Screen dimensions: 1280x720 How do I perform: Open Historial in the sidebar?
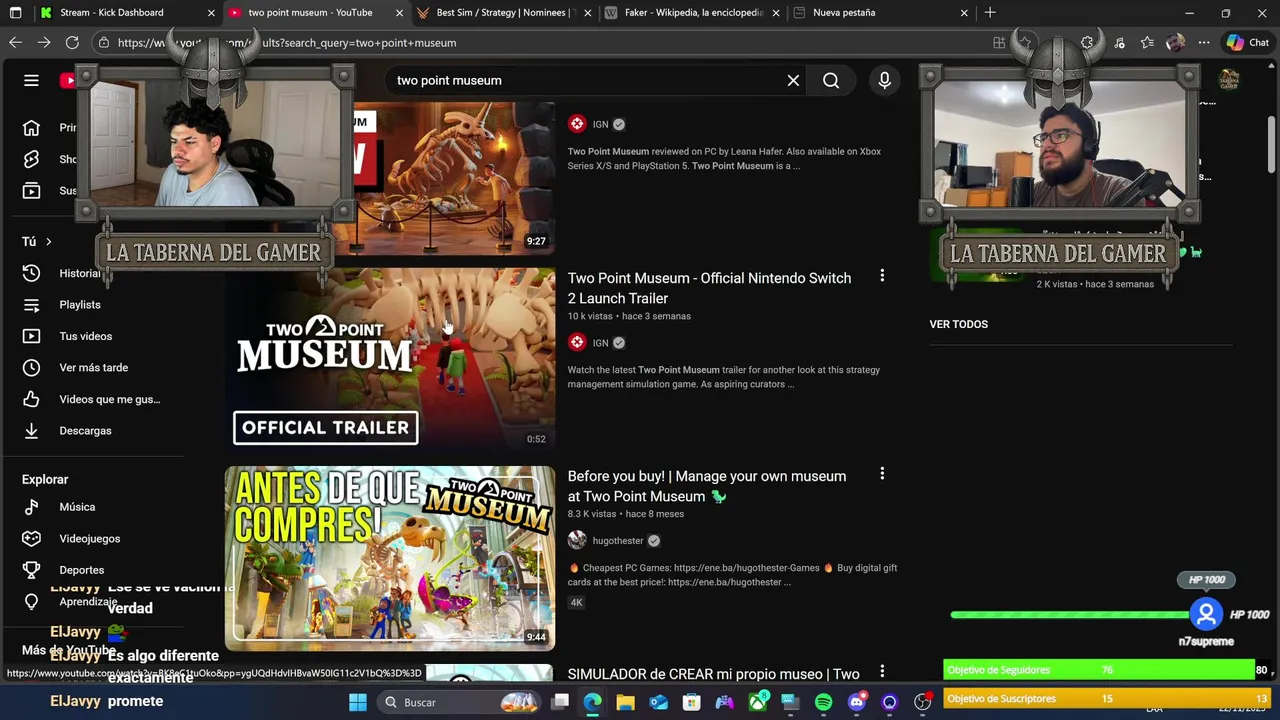pyautogui.click(x=80, y=273)
